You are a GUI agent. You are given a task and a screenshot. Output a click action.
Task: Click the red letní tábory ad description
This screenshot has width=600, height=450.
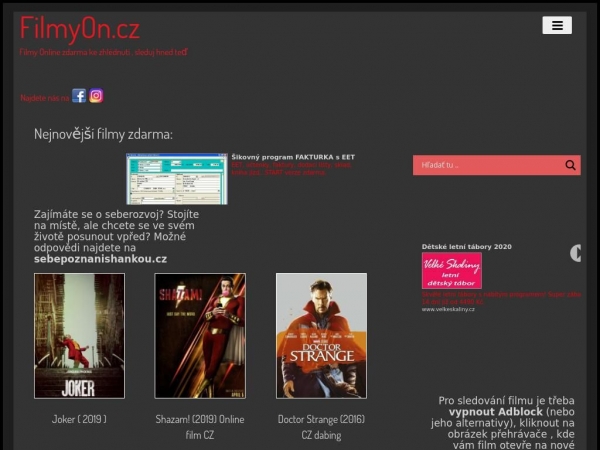(x=501, y=298)
